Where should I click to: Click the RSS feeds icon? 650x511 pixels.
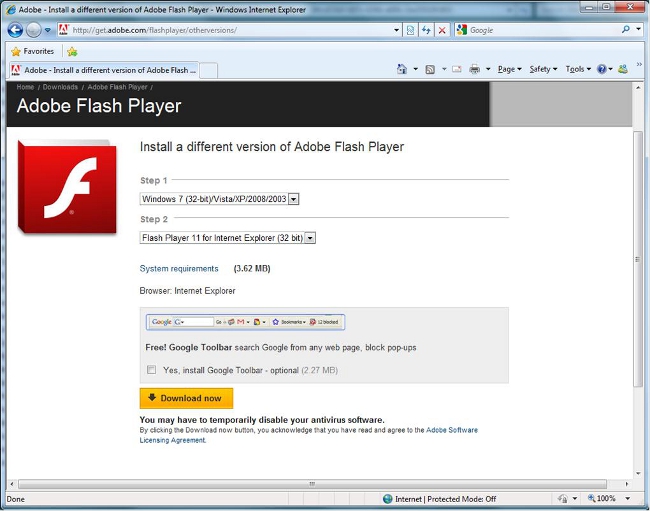[430, 70]
